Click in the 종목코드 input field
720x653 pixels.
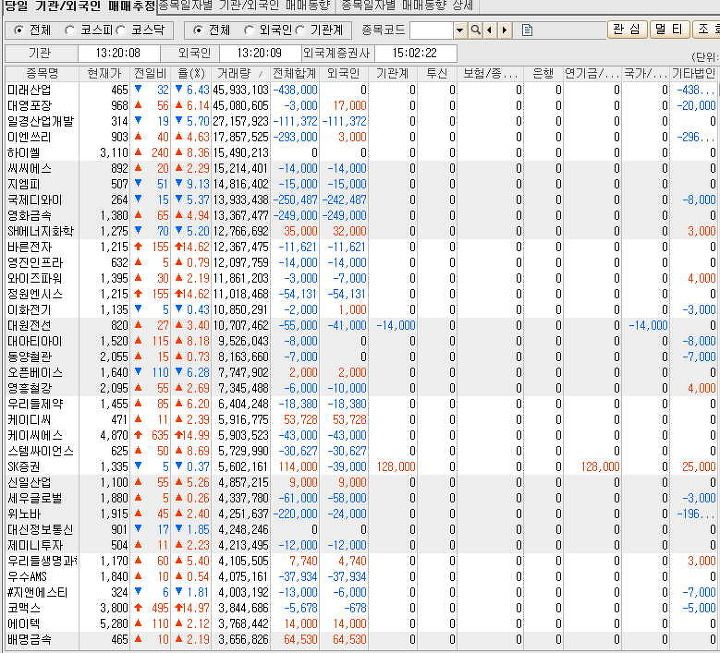pyautogui.click(x=432, y=30)
